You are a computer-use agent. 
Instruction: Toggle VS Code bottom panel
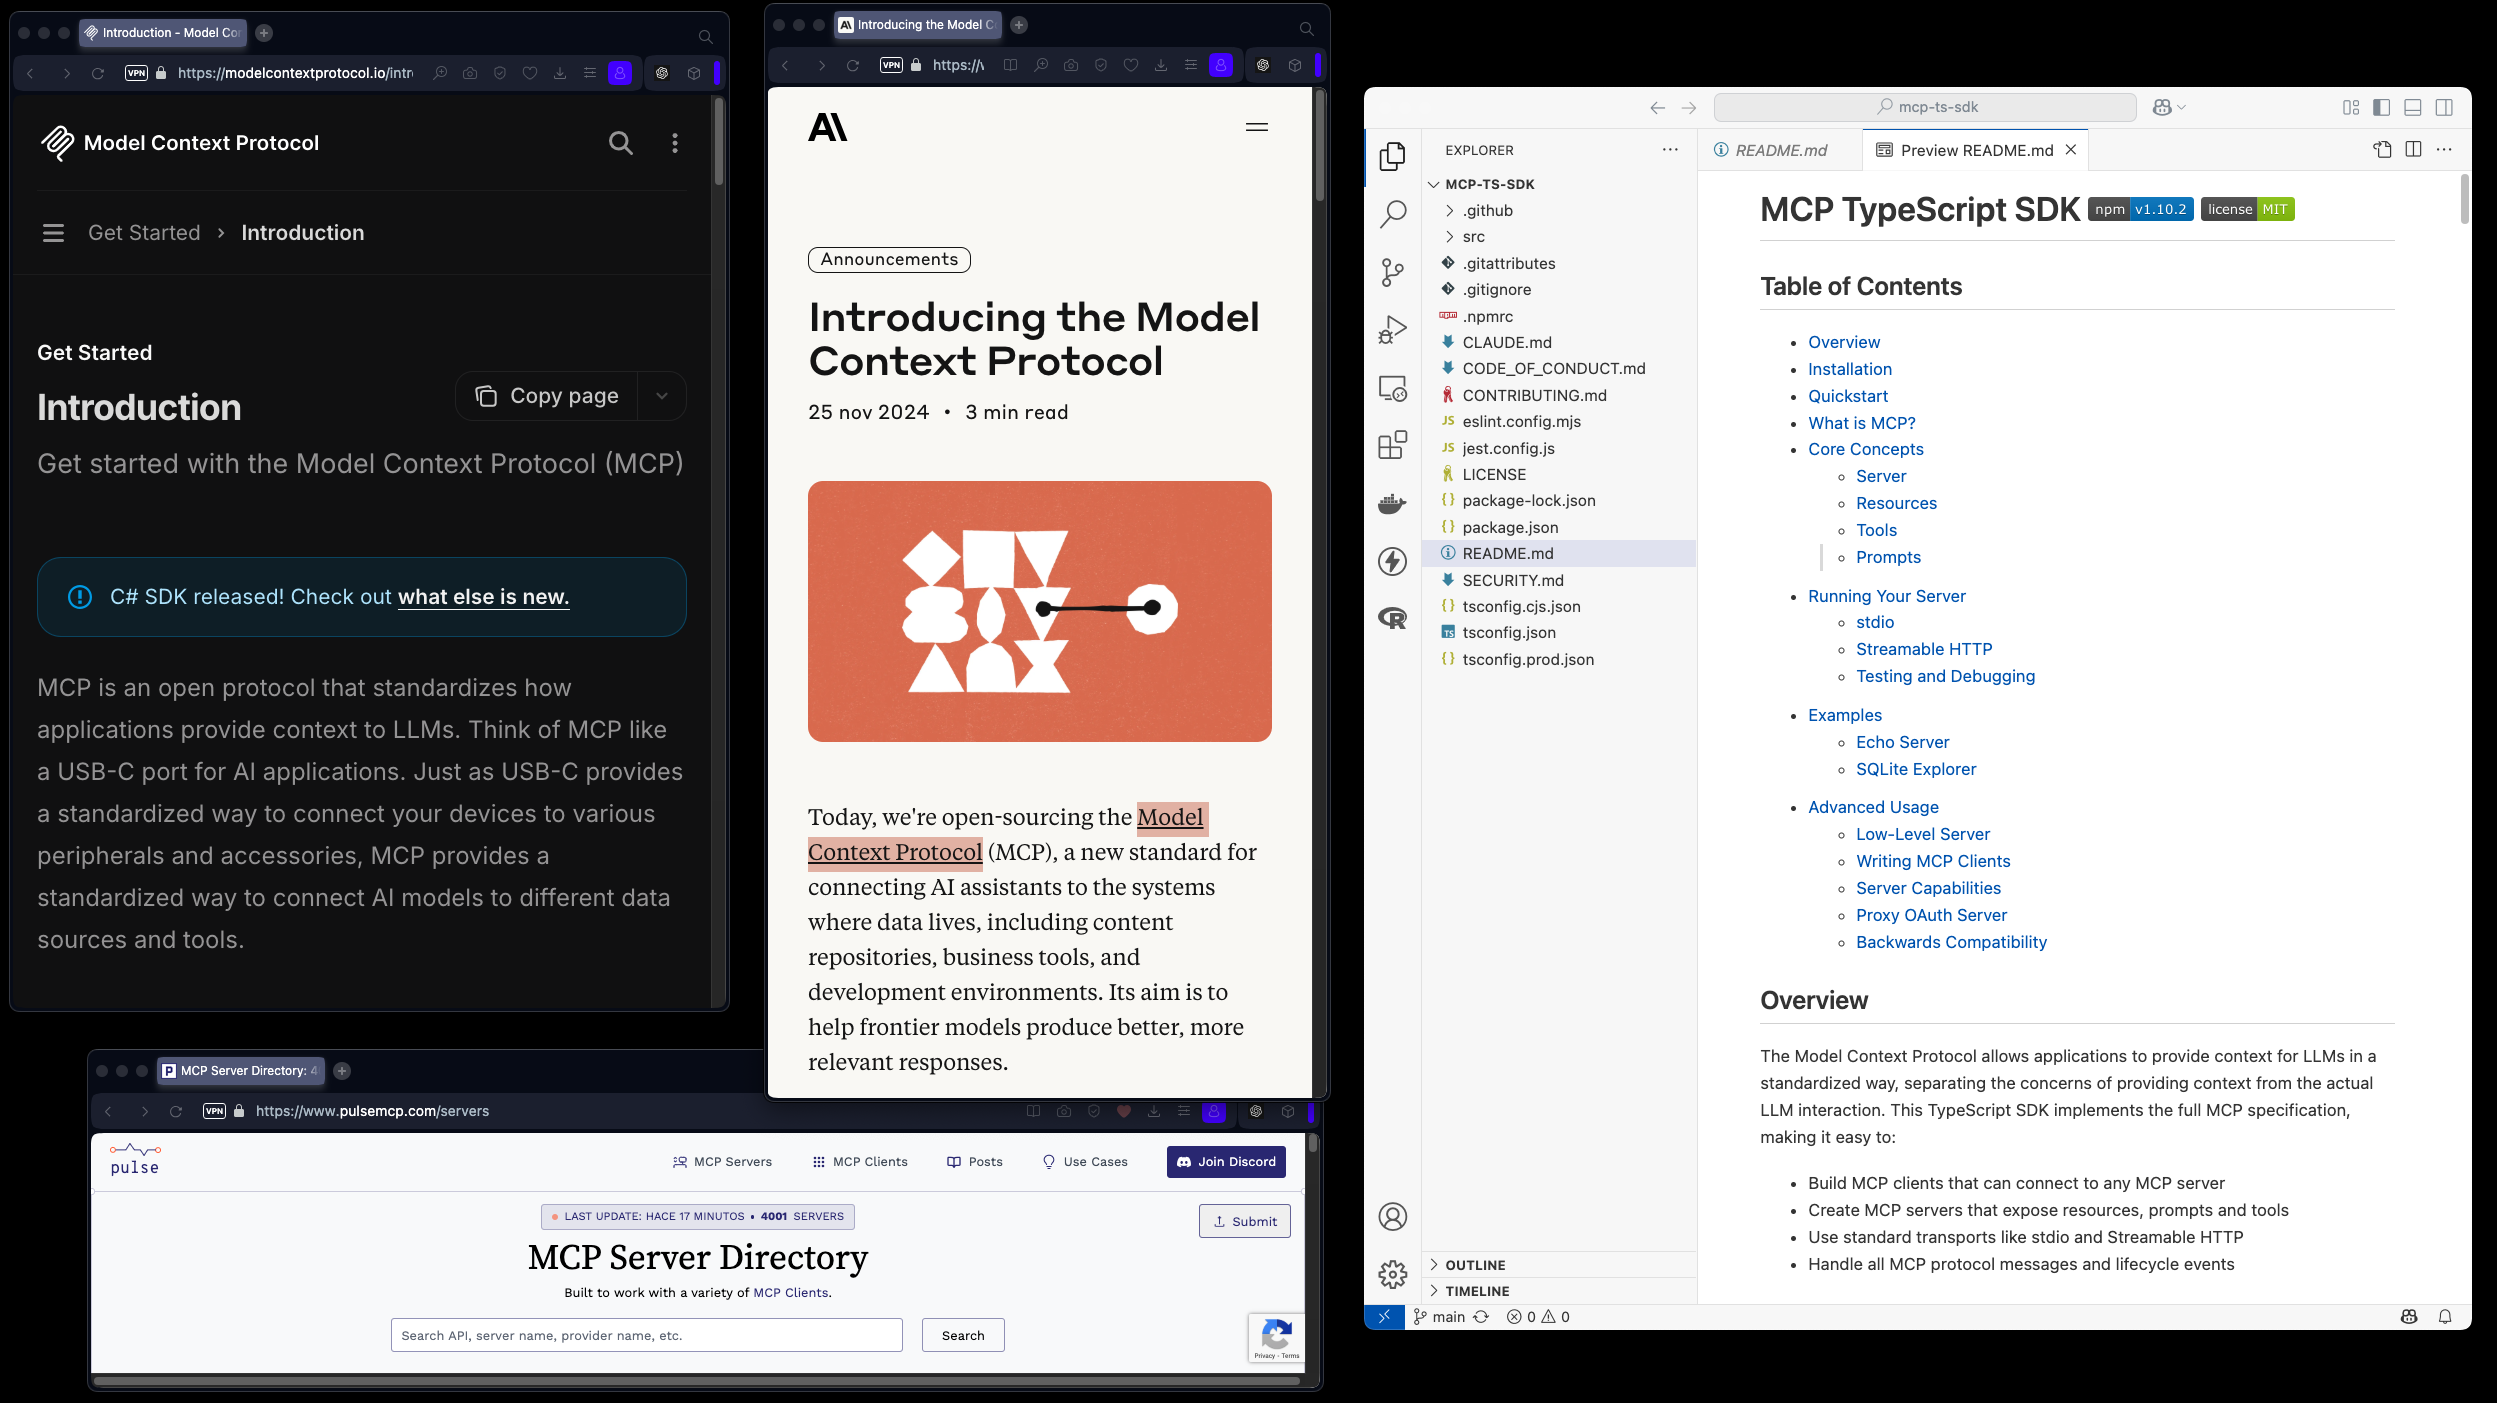click(x=2413, y=108)
